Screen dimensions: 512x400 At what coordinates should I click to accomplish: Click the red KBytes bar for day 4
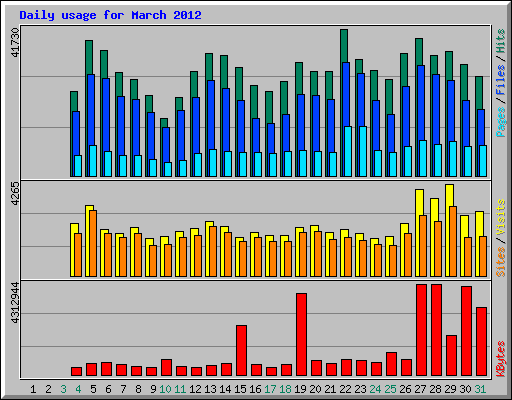click(77, 372)
